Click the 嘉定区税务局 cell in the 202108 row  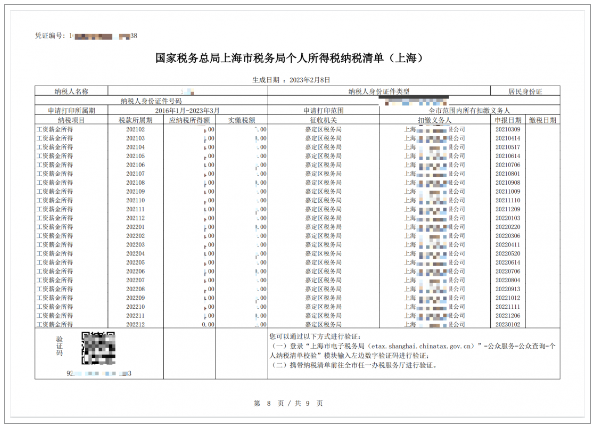tap(323, 183)
